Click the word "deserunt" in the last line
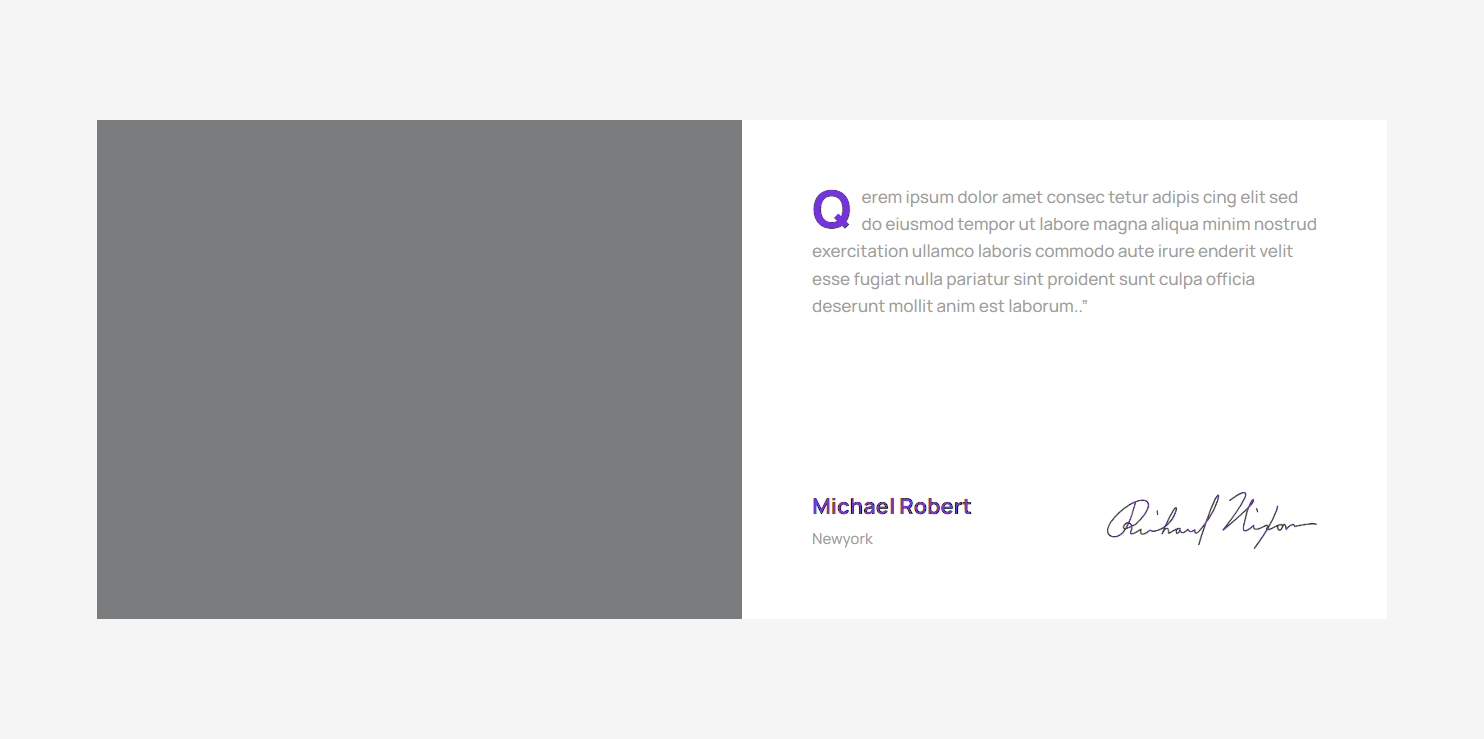Screen dimensions: 1484x739 pyautogui.click(x=848, y=307)
